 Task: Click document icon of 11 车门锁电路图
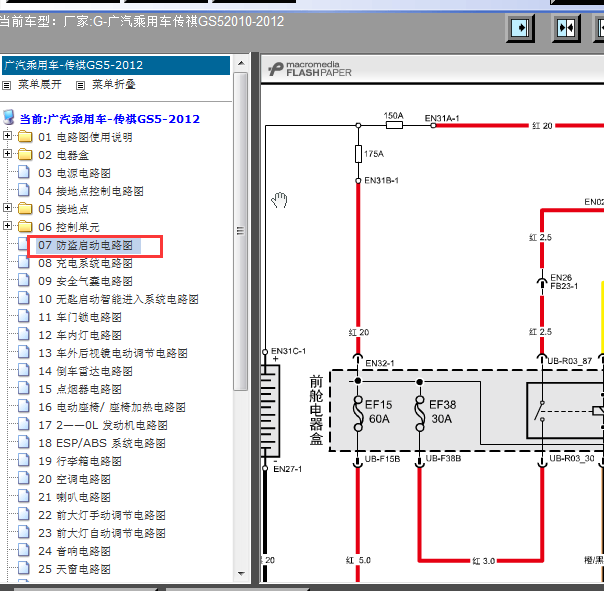(24, 316)
